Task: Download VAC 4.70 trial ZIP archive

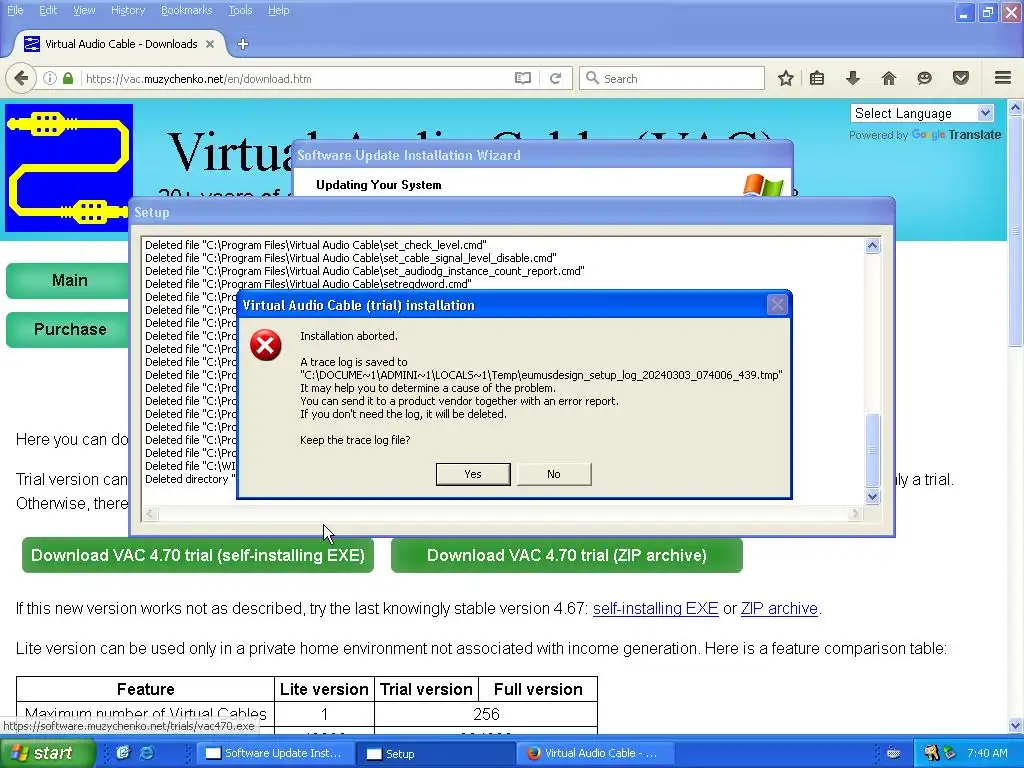Action: (x=567, y=555)
